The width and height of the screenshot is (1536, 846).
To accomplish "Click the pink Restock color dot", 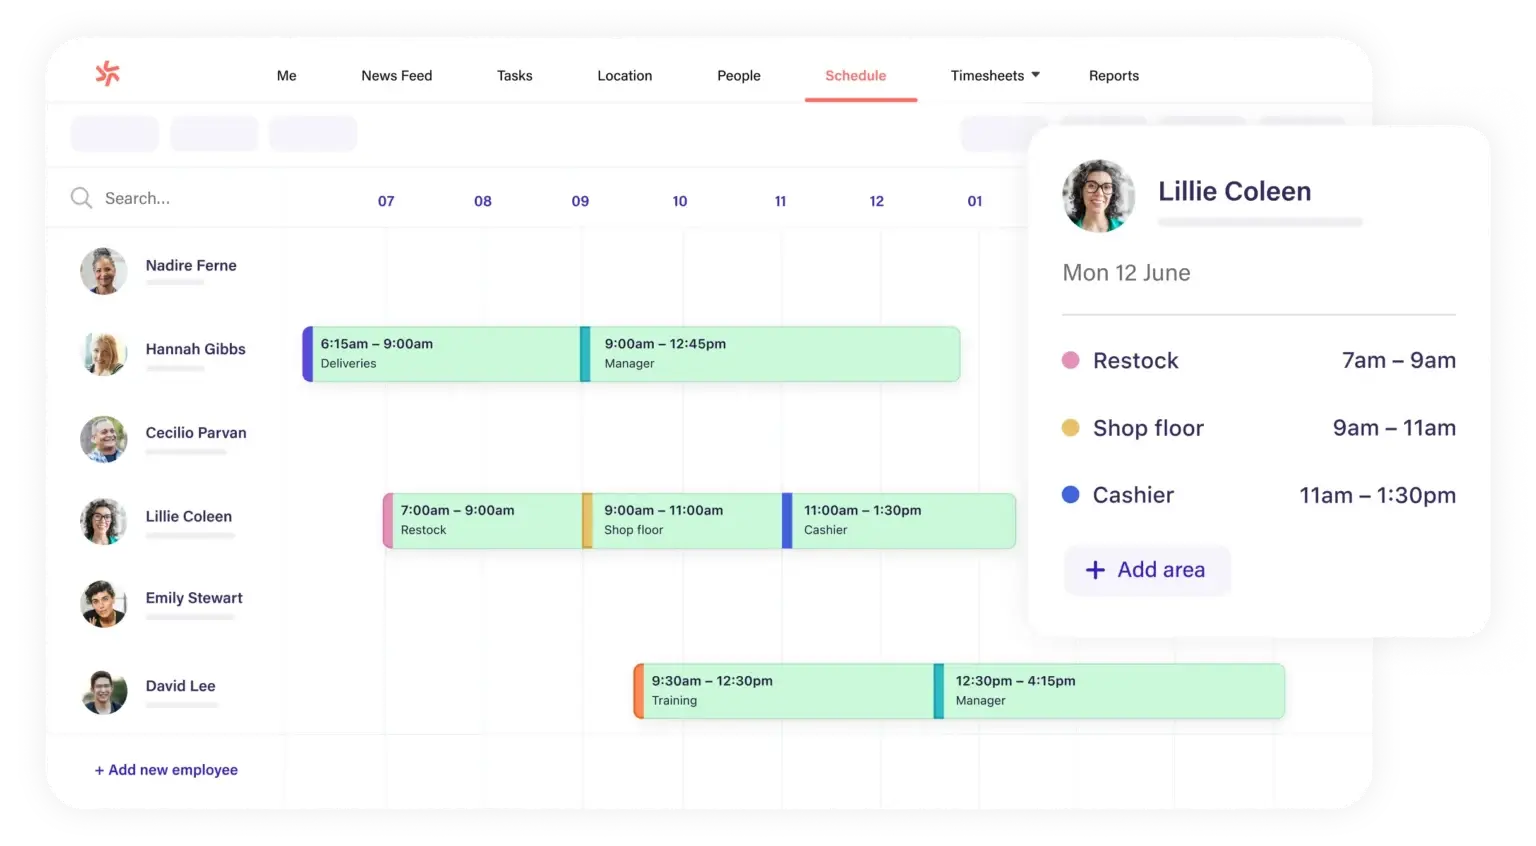I will coord(1070,360).
